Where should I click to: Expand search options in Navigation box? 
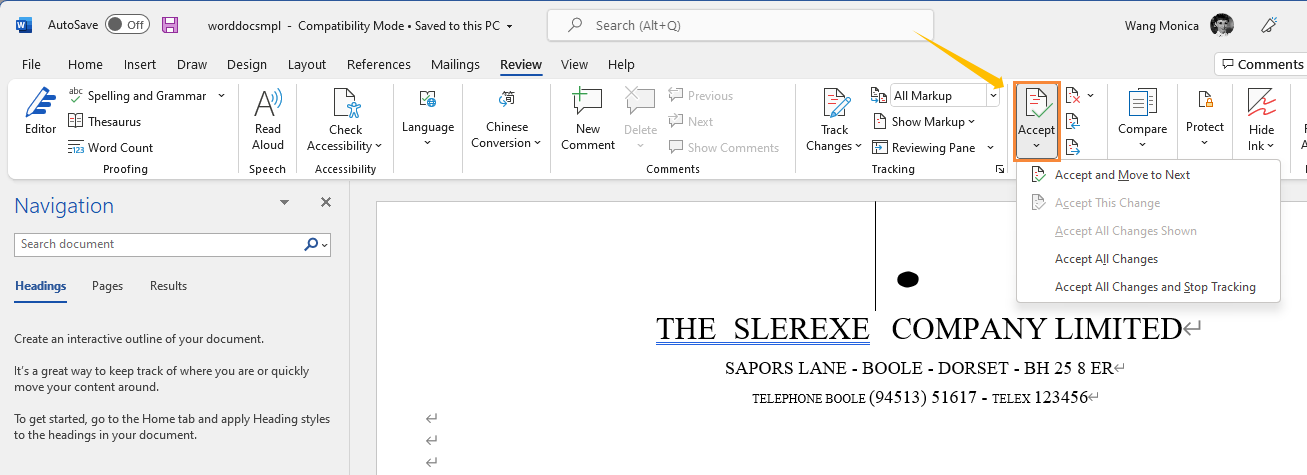(326, 244)
